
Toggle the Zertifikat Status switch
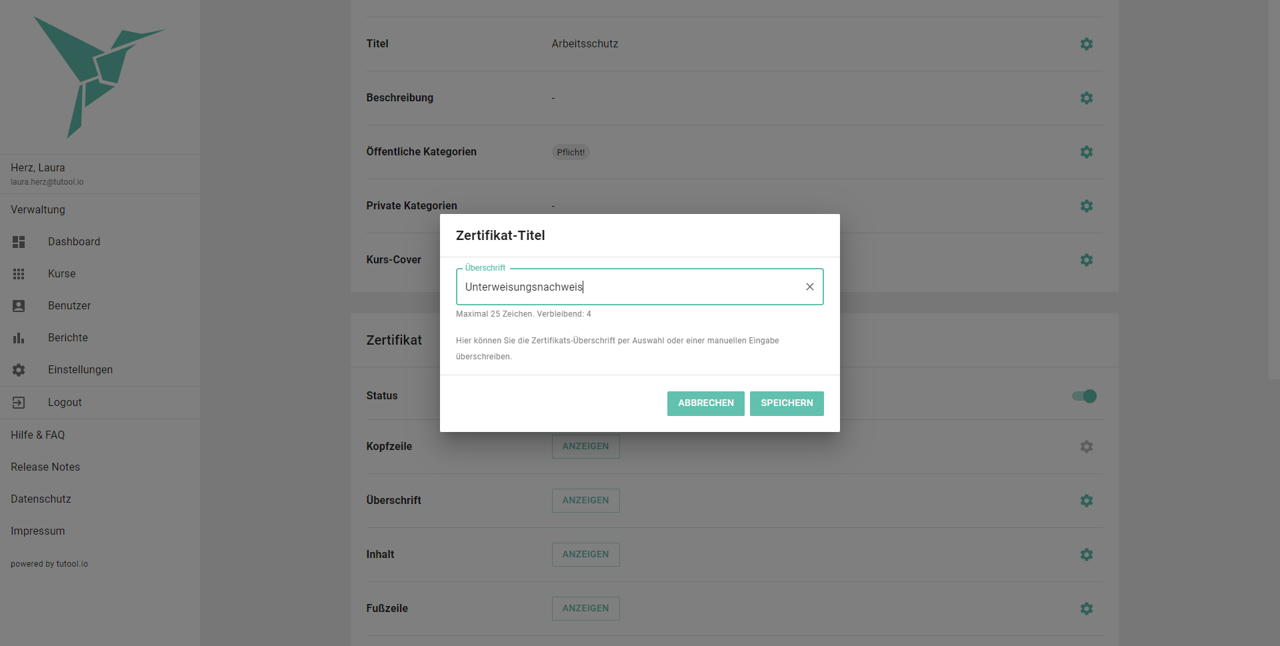pos(1084,396)
